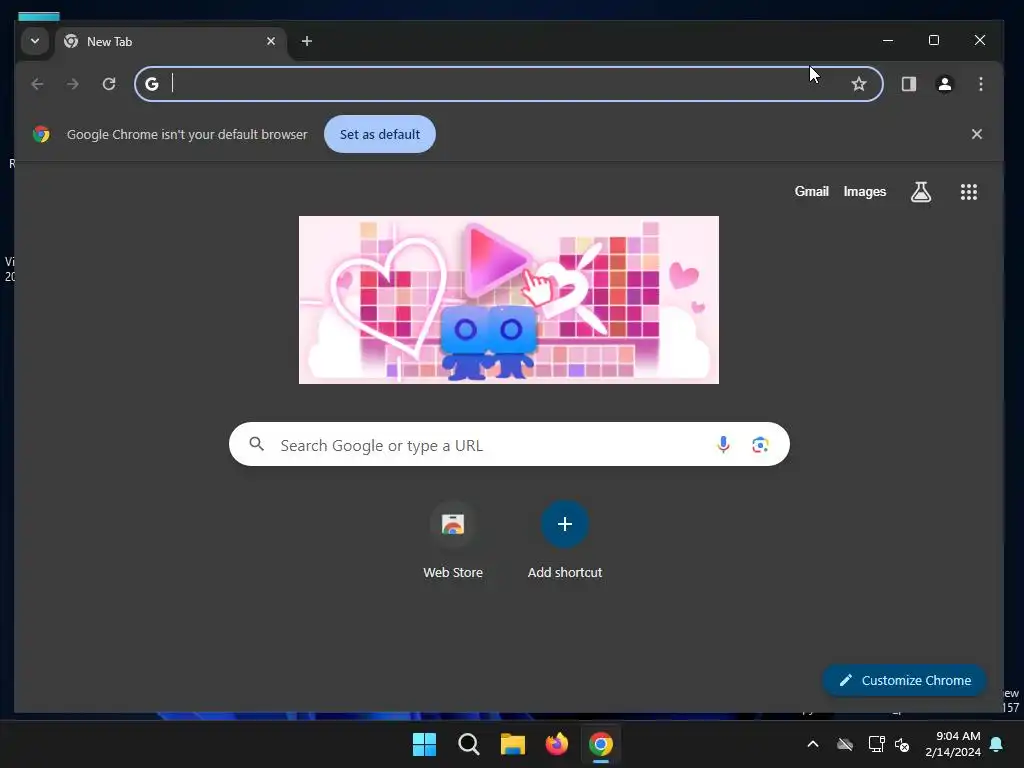Open the Windows Start menu
1024x768 pixels.
(x=424, y=744)
